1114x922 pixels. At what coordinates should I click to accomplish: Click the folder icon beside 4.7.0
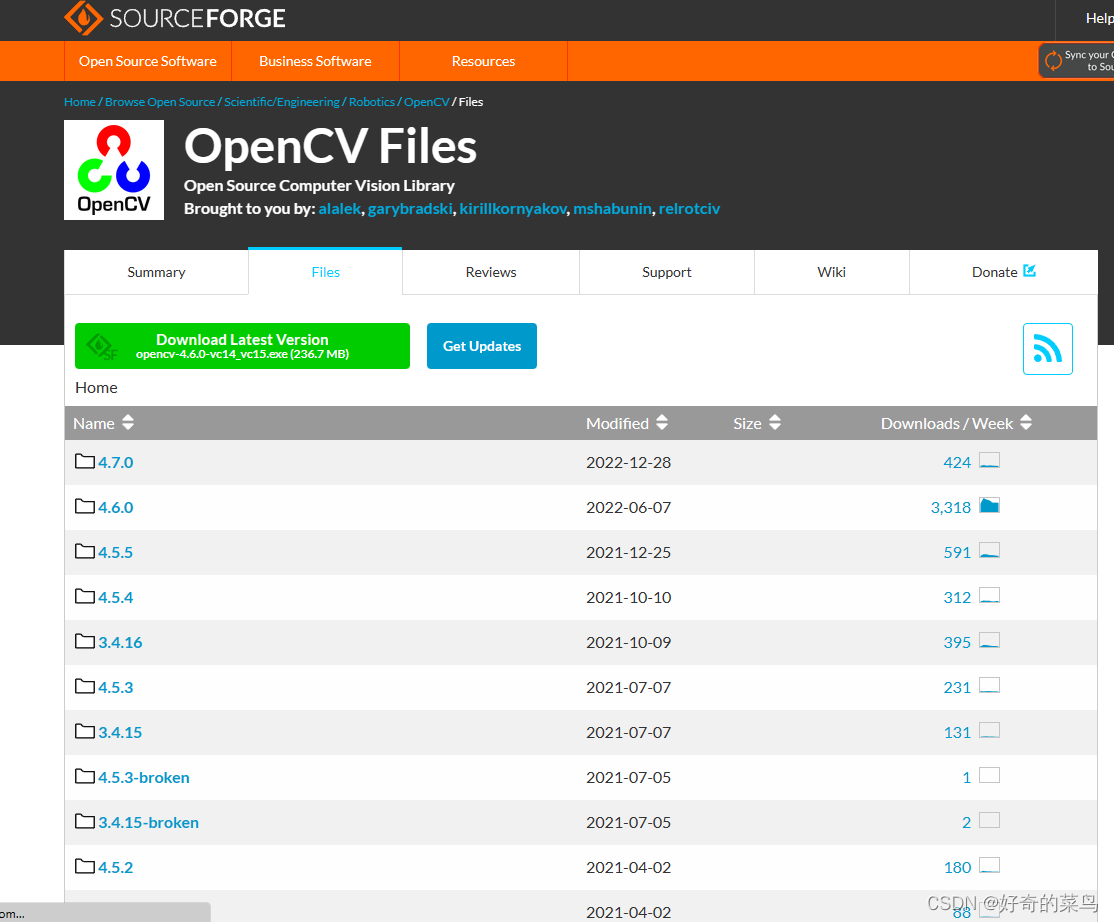point(84,460)
